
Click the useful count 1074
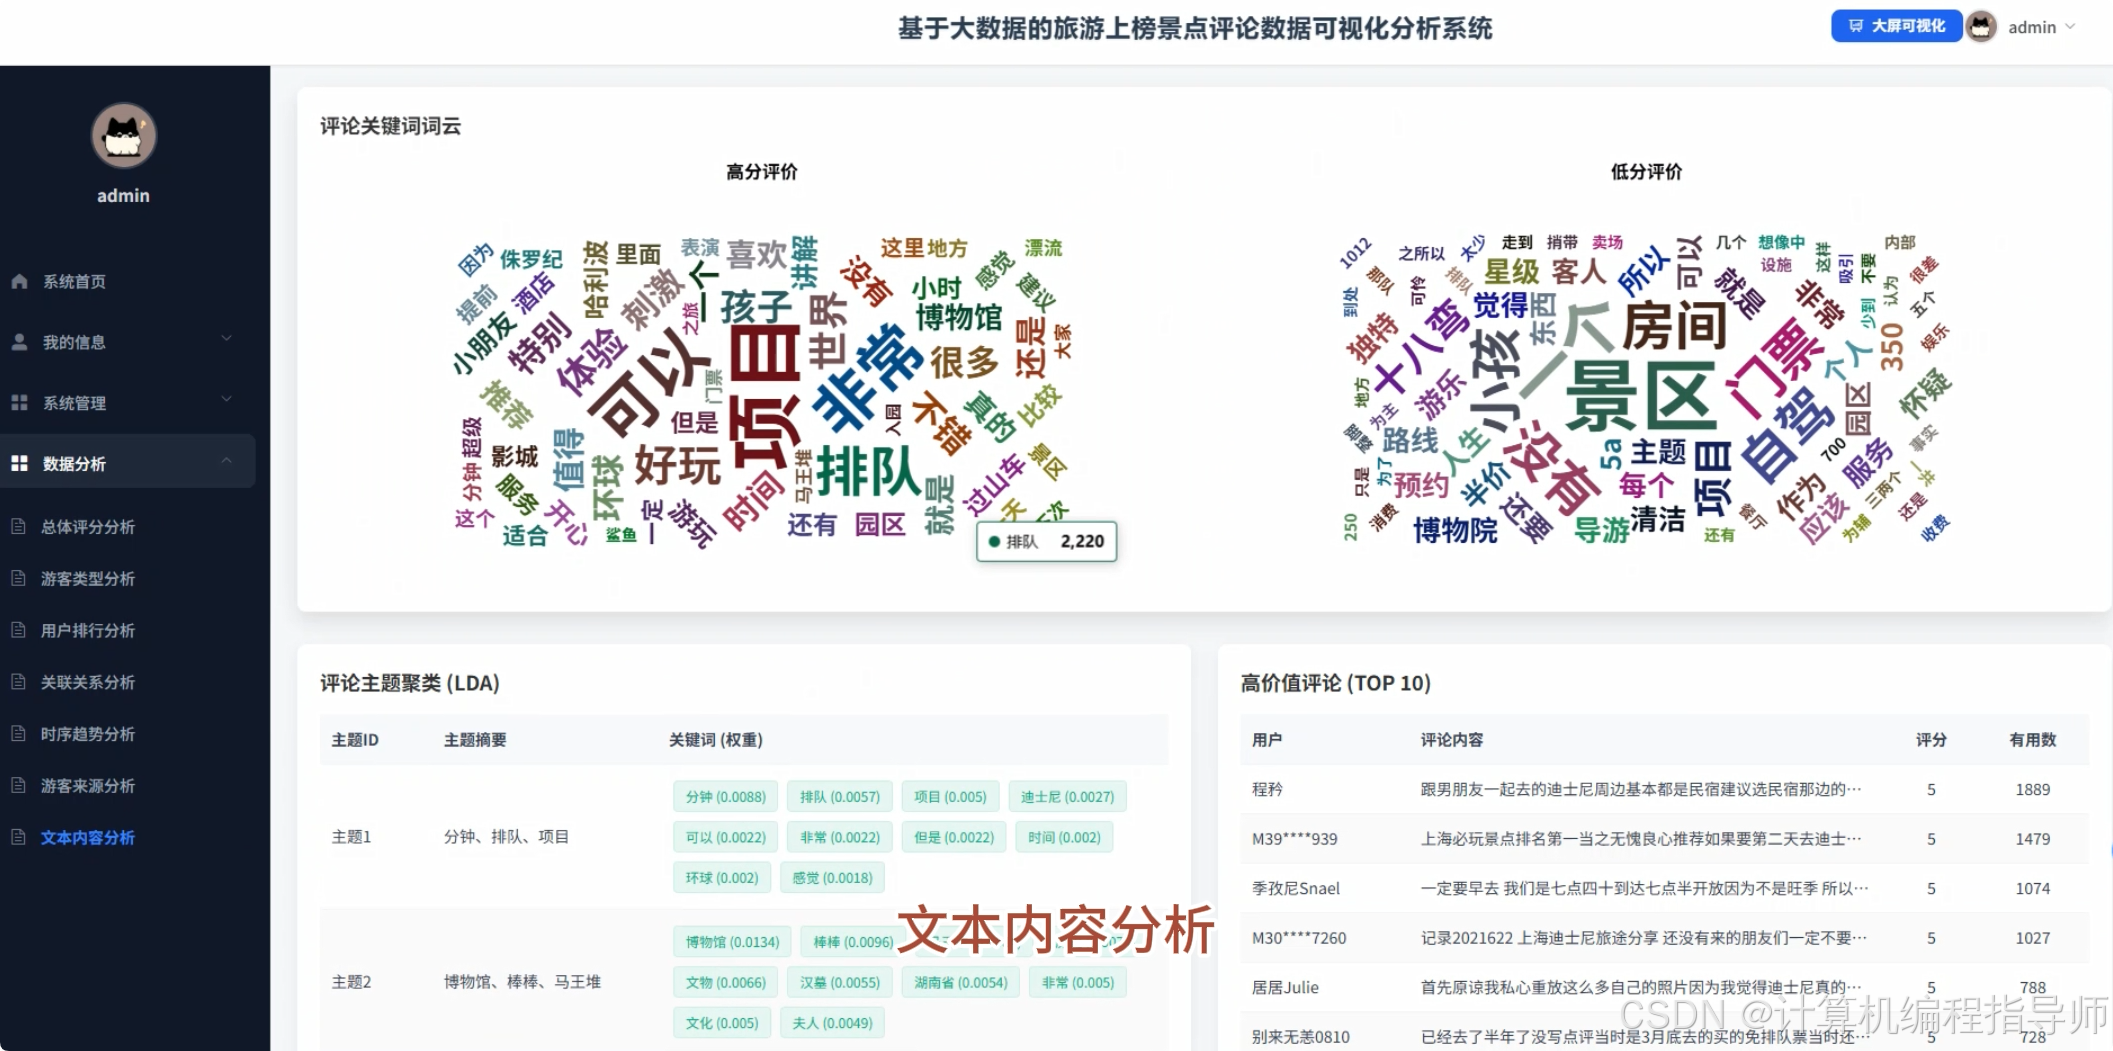pos(2033,888)
